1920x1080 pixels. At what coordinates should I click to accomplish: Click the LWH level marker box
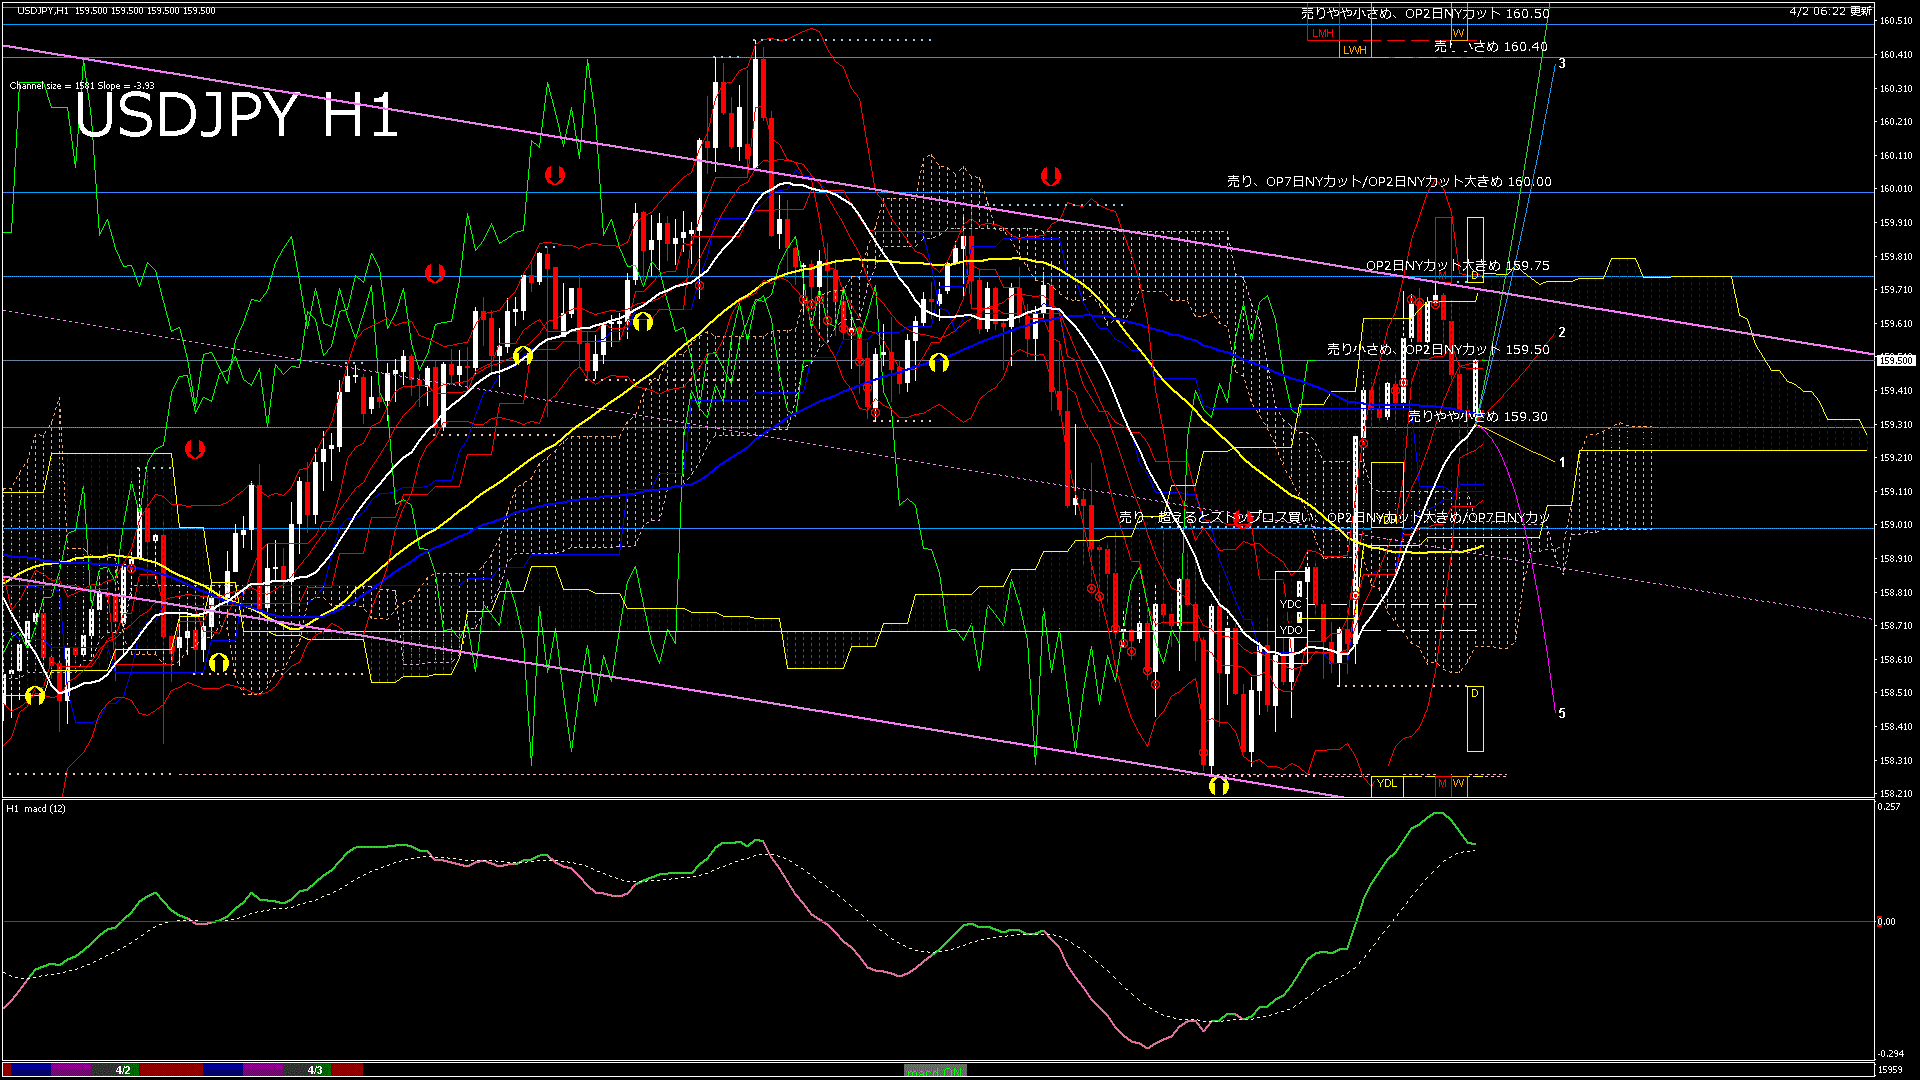[x=1354, y=49]
